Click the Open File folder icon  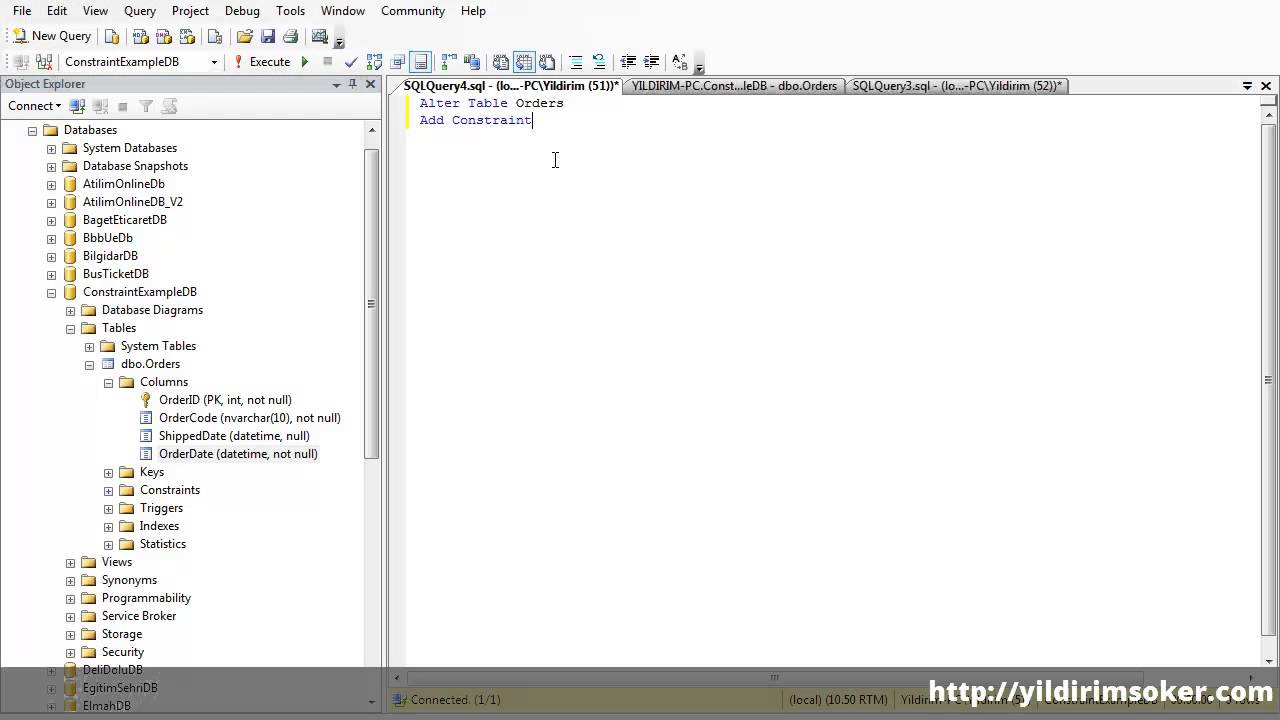pos(244,36)
